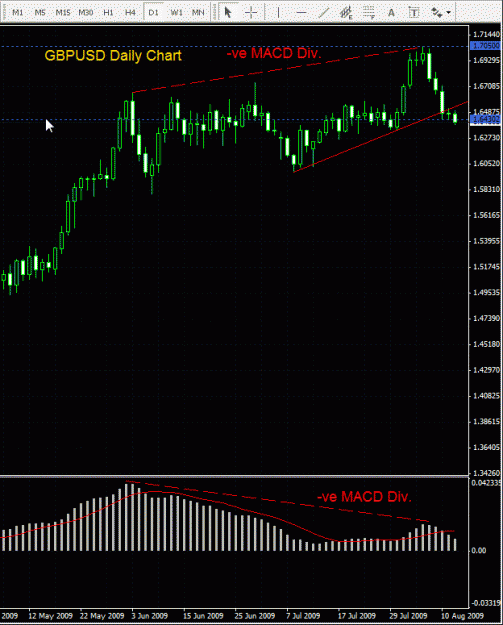Switch chart to M1 timeframe
The width and height of the screenshot is (503, 625).
[x=18, y=13]
